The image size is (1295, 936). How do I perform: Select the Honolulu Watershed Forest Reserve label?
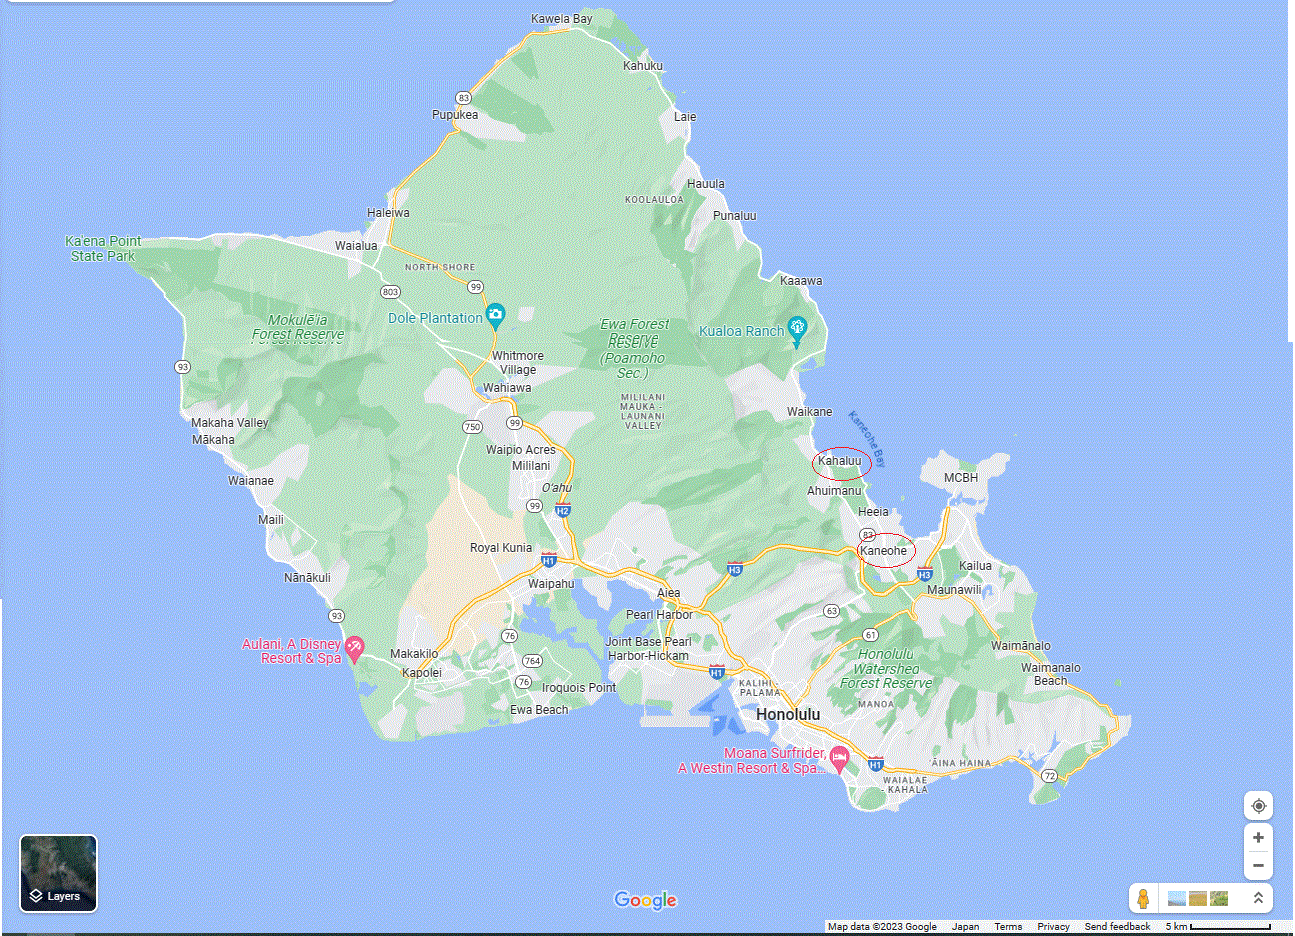click(x=886, y=669)
